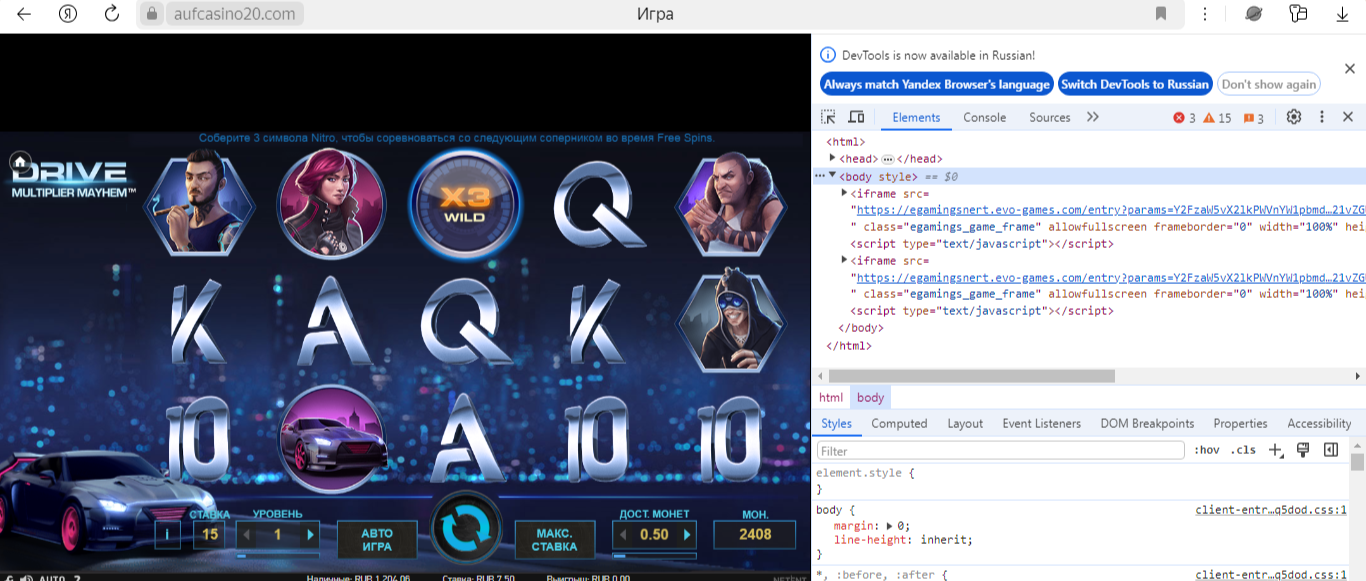The height and width of the screenshot is (581, 1366).
Task: Click the level slider bar under УРОВЕНЬ
Action: [278, 554]
